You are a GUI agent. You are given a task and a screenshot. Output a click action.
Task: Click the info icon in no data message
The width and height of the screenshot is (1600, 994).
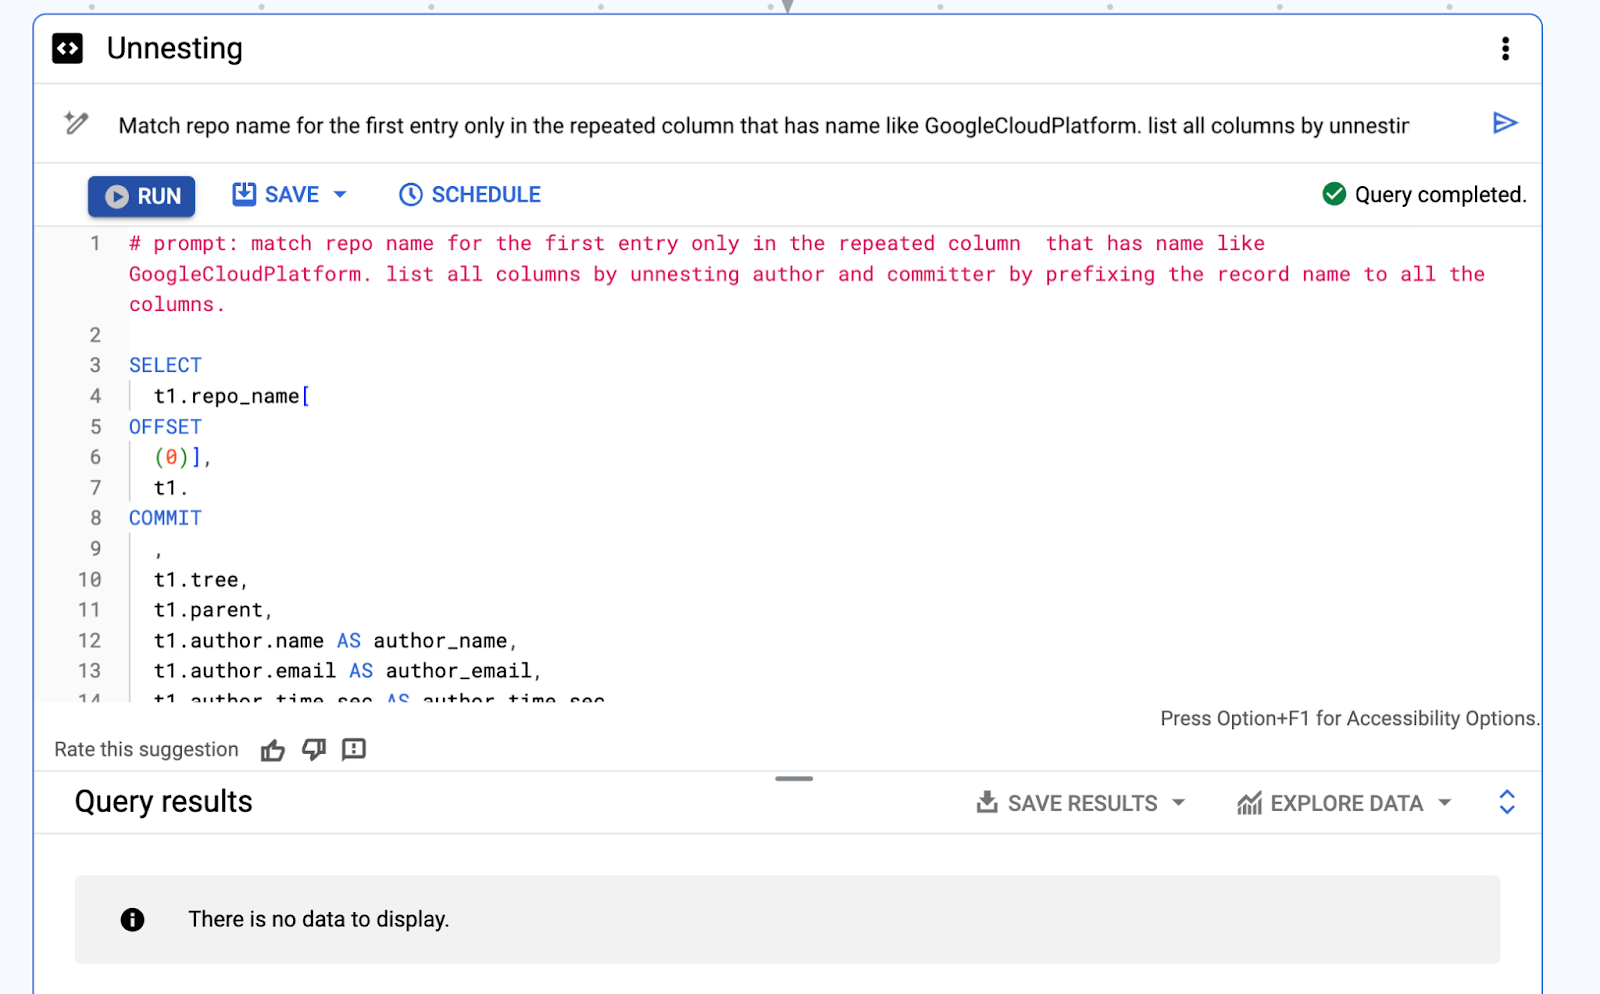(133, 919)
